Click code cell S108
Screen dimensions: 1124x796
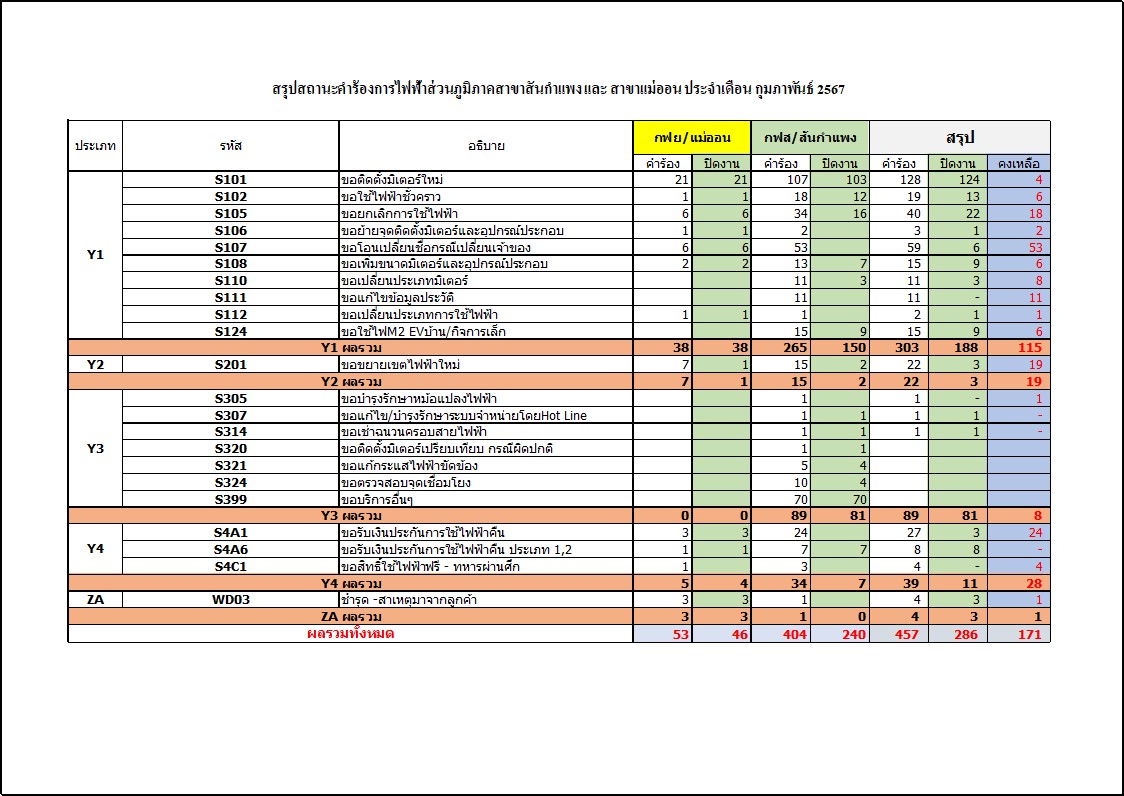coord(231,264)
